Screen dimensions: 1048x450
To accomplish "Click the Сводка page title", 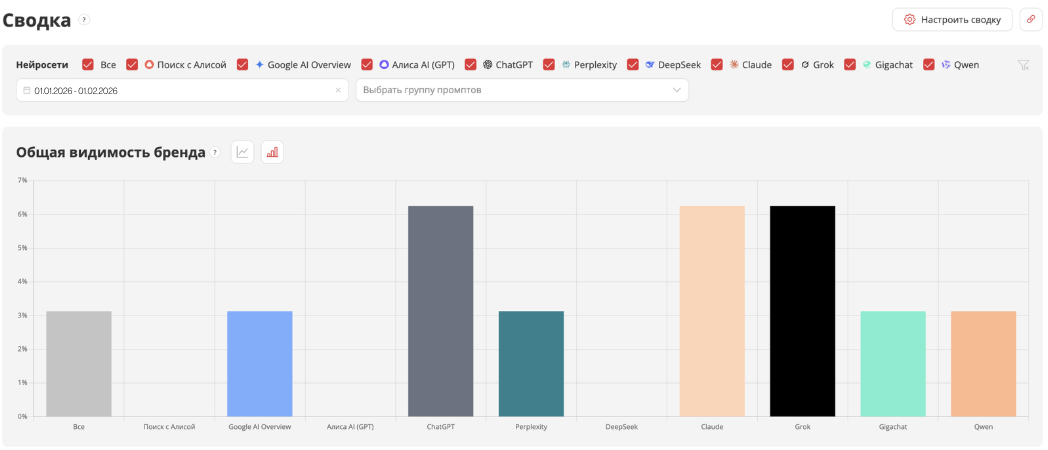I will point(37,20).
